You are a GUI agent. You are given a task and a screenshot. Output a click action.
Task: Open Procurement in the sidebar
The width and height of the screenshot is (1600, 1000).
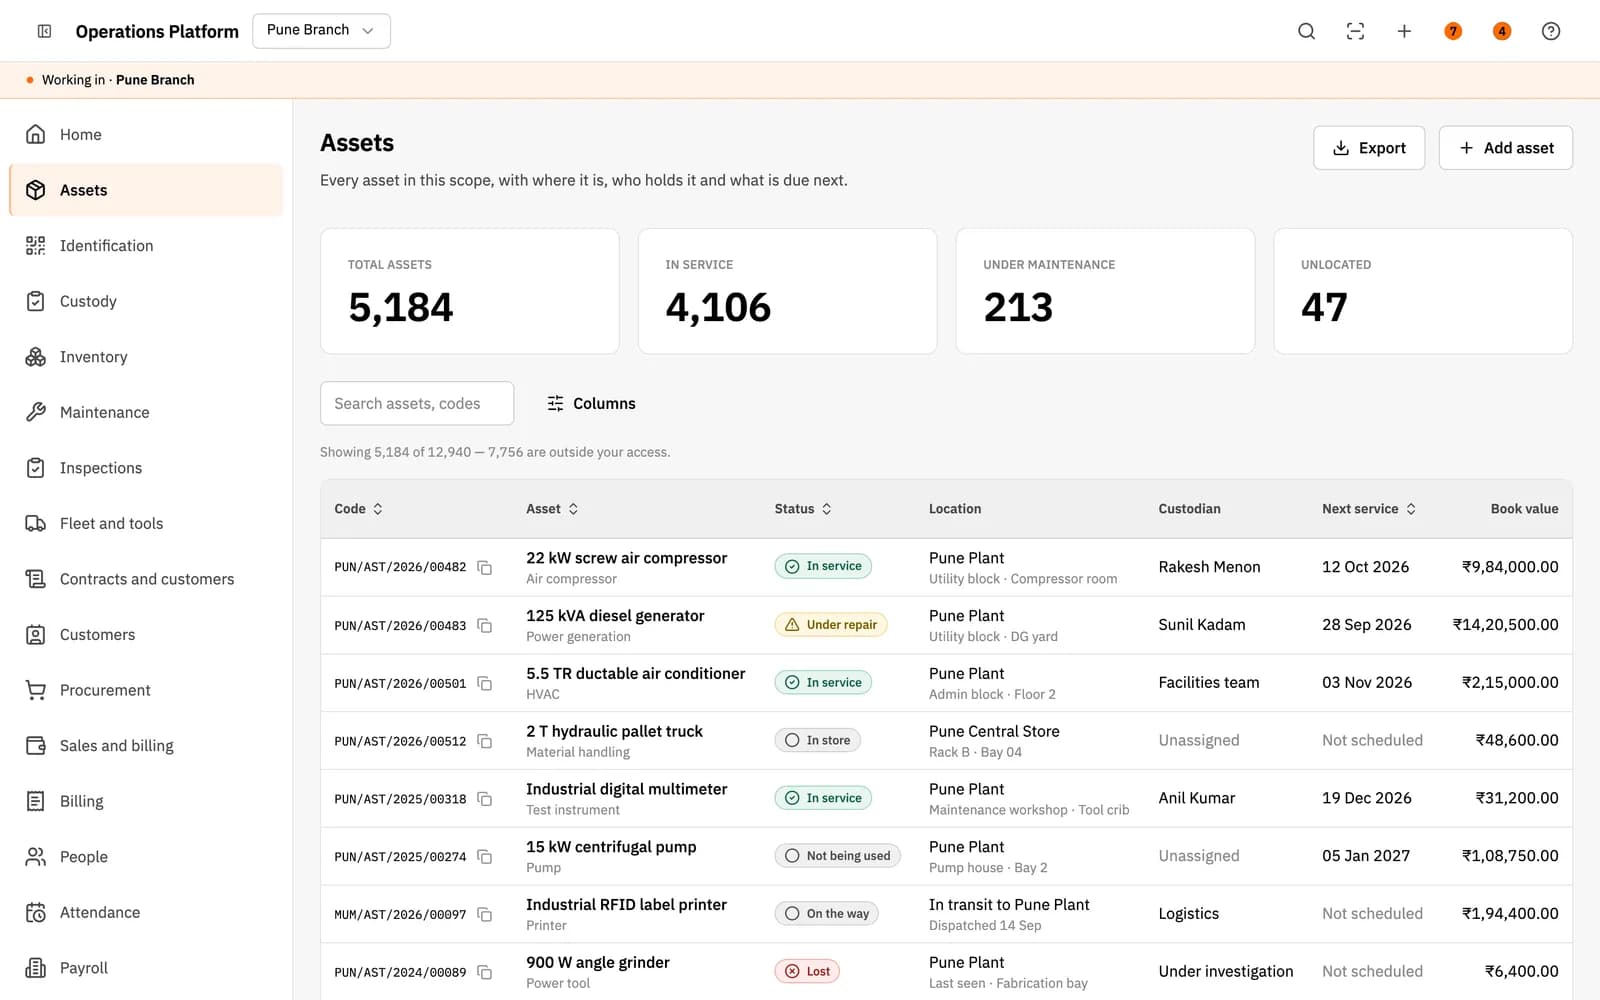pyautogui.click(x=146, y=690)
